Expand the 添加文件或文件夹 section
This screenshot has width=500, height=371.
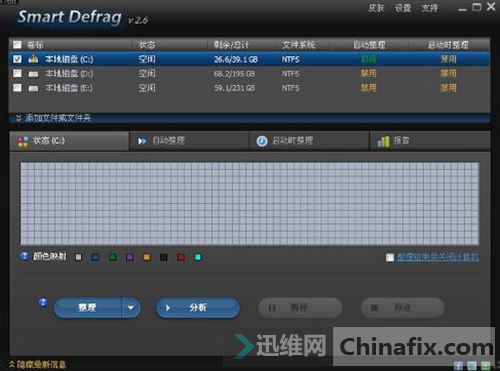(53, 118)
